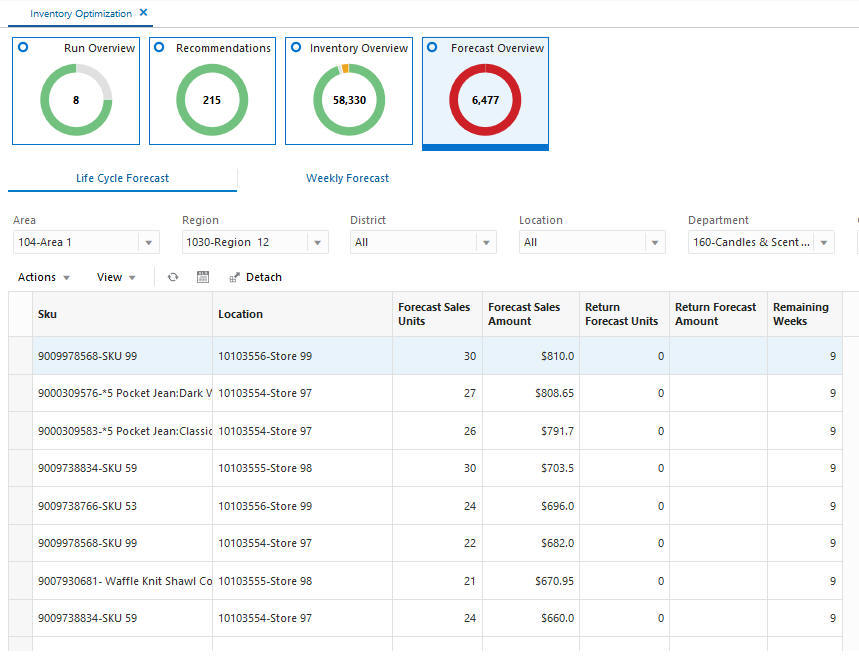Screen dimensions: 859x657
Task: Select the Recommendations radio button
Action: (x=160, y=47)
